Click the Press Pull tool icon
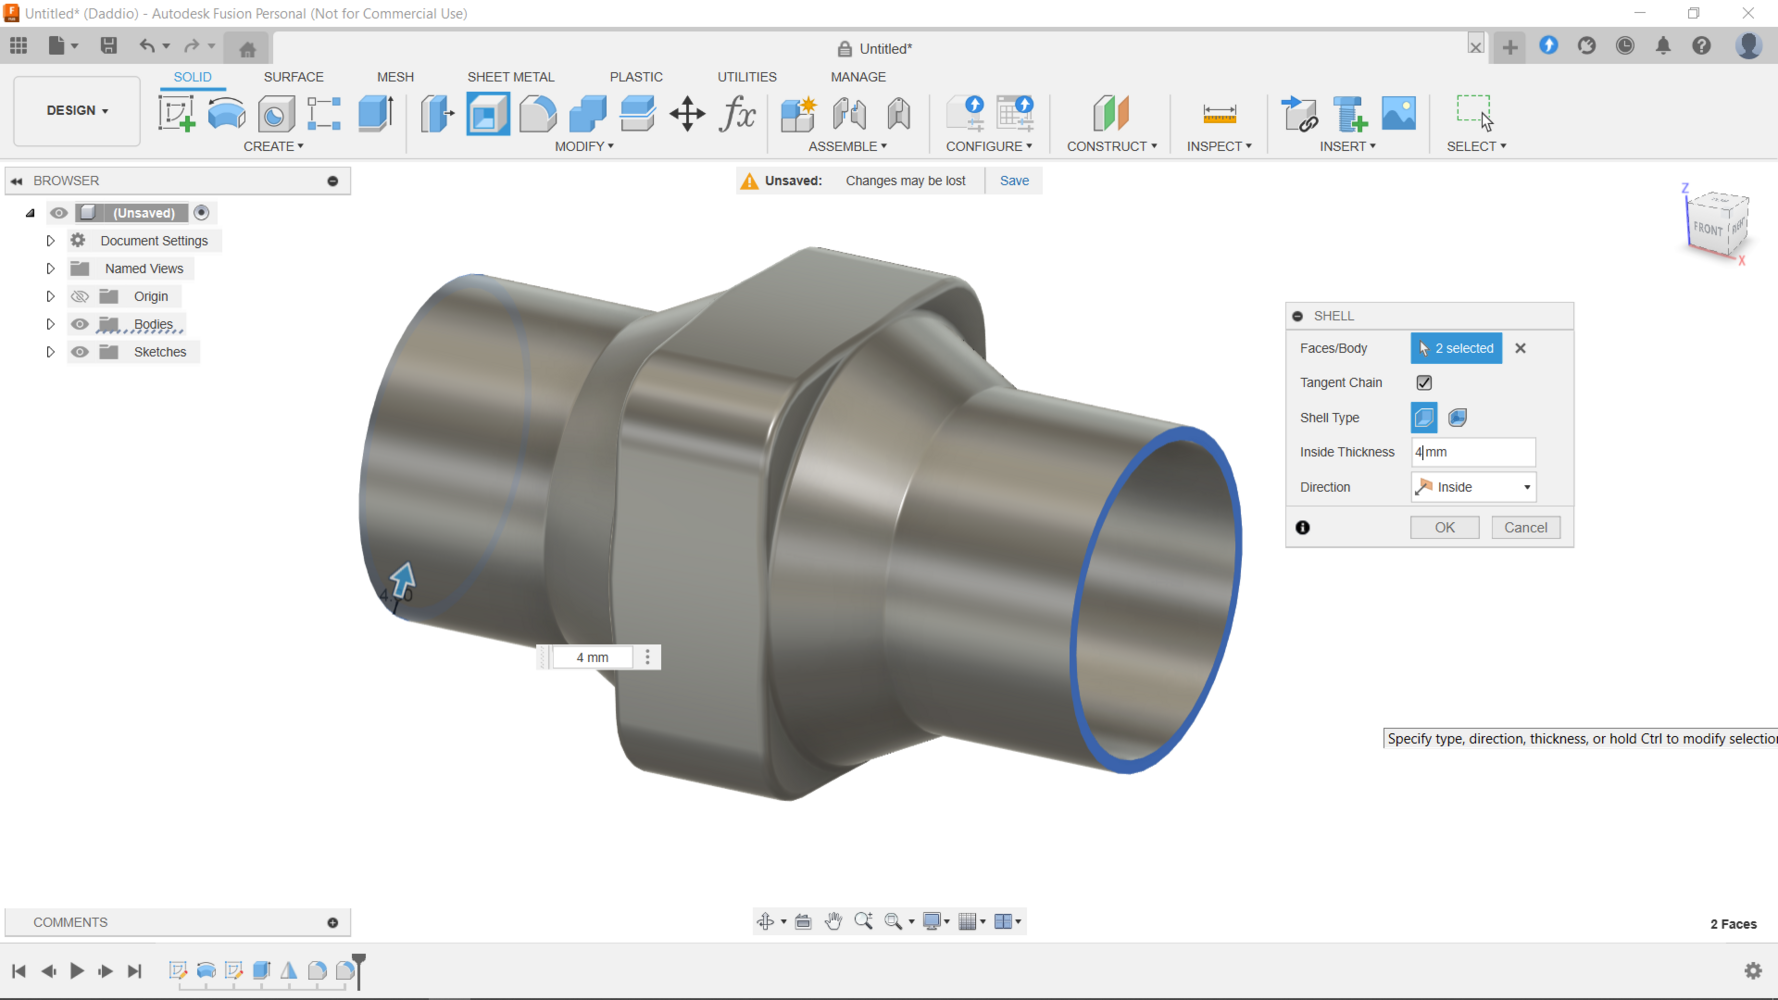 point(437,113)
